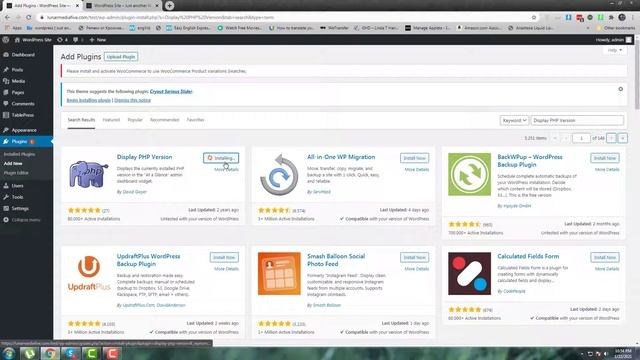Viewport: 640px width, 360px height.
Task: Visit WordPress Site from admin bar
Action: click(x=33, y=40)
